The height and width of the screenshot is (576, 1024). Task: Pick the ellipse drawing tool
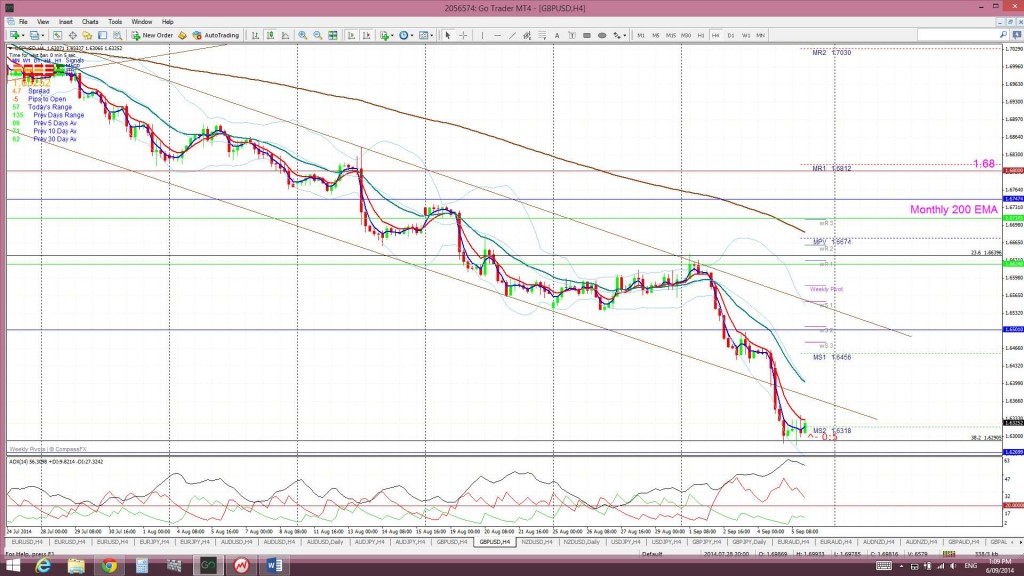tap(602, 35)
